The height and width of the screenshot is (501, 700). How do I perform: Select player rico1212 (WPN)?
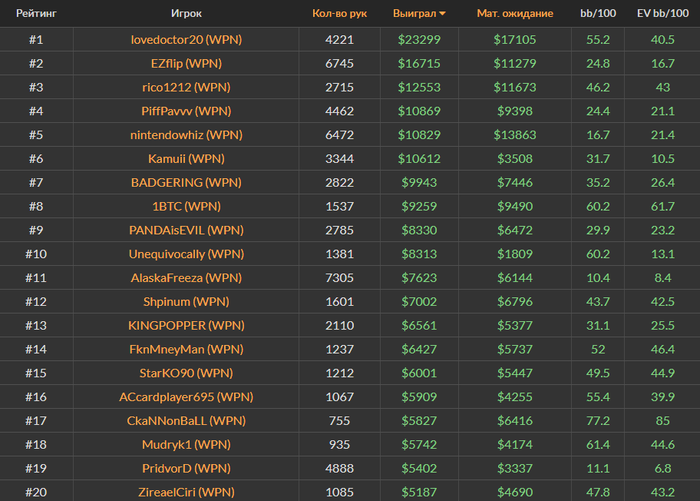pos(186,88)
